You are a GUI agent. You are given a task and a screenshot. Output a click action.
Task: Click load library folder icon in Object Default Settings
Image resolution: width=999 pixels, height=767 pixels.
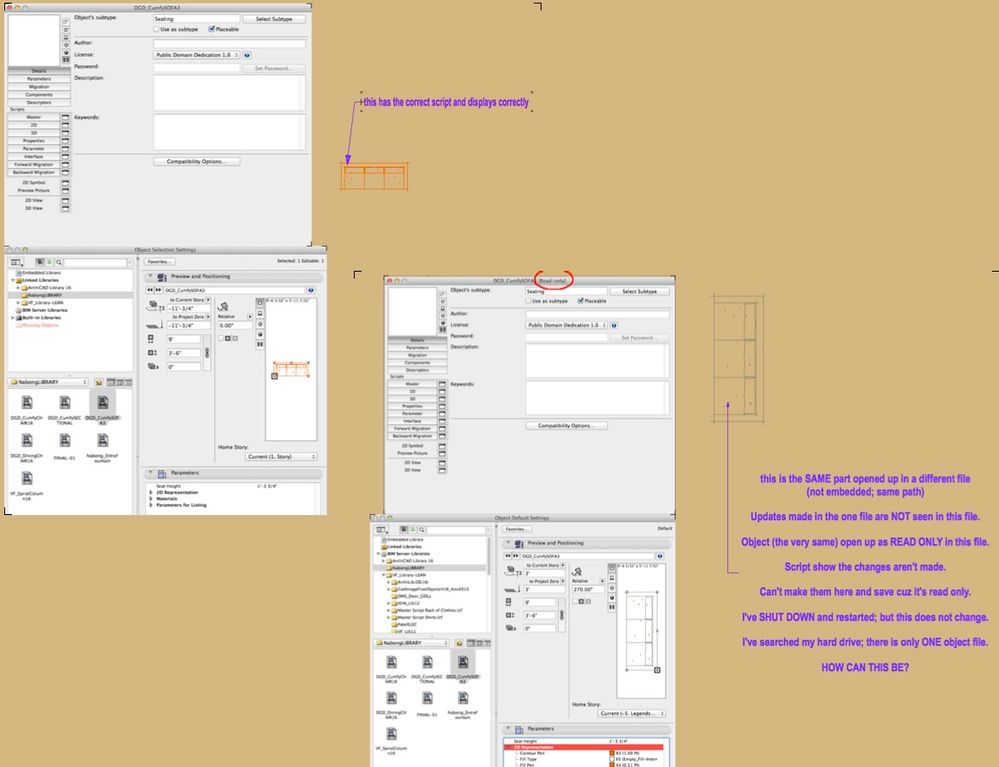pyautogui.click(x=459, y=643)
